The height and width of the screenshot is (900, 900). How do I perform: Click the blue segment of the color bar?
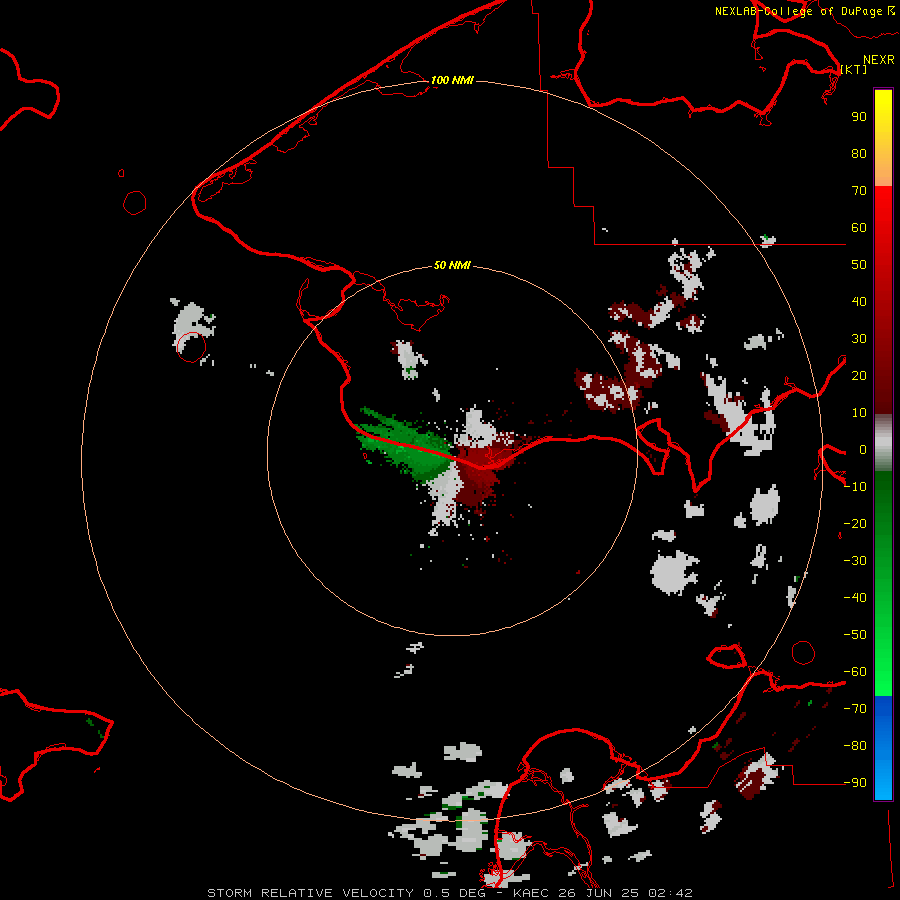coord(883,748)
